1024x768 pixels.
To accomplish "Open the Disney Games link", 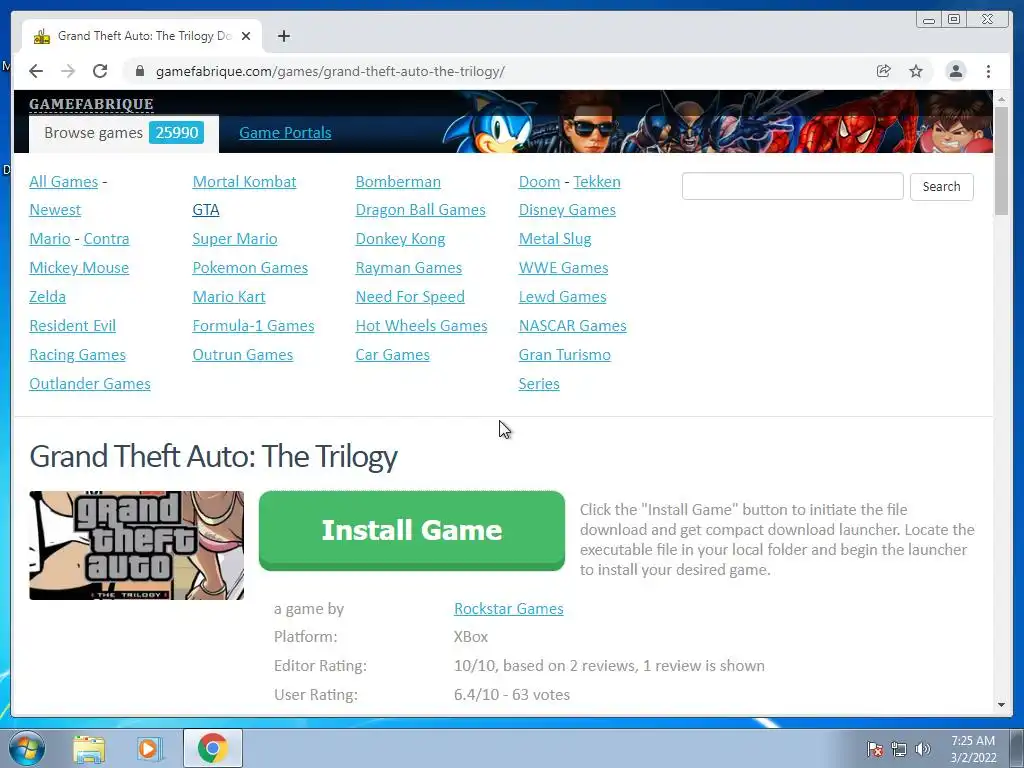I will coord(568,210).
